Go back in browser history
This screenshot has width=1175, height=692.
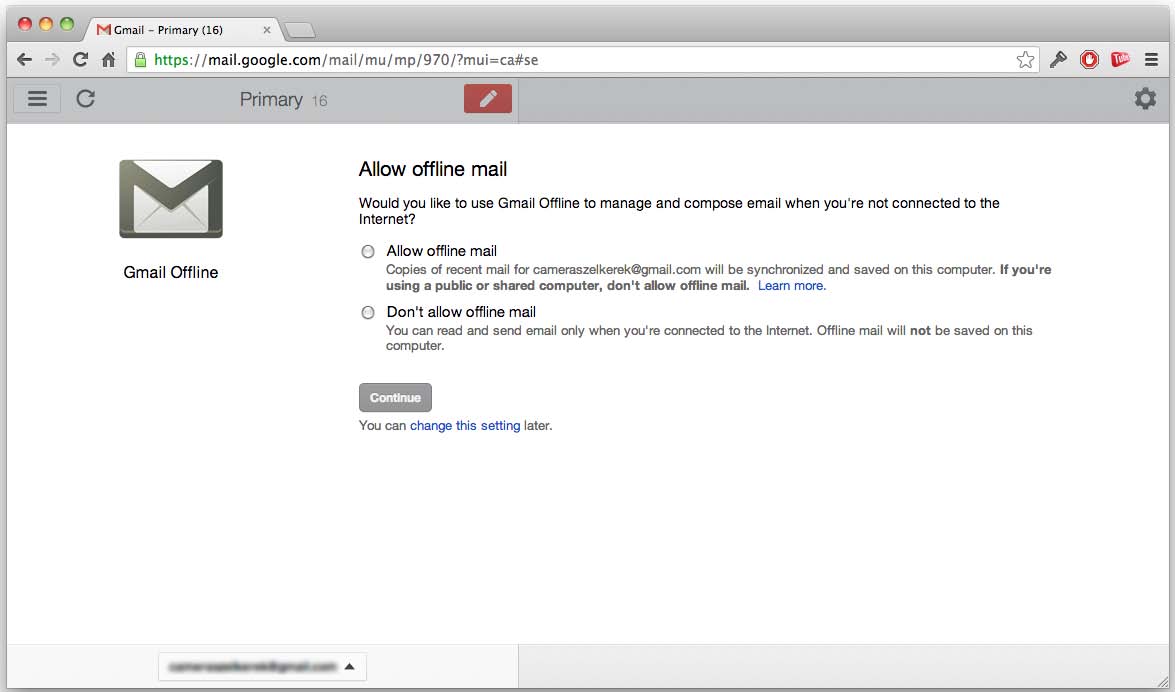pyautogui.click(x=25, y=60)
